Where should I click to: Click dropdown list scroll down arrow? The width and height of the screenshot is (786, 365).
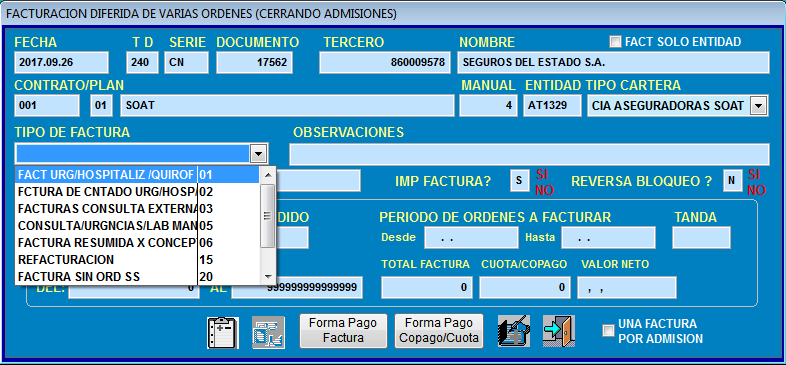268,276
